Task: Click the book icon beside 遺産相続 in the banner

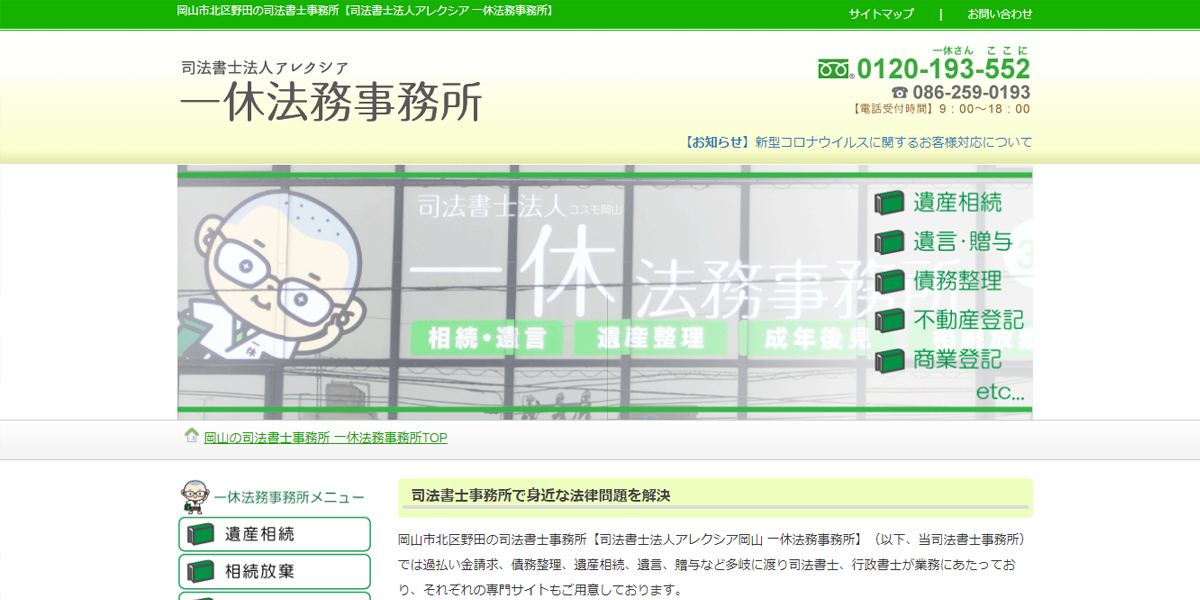Action: (x=888, y=204)
